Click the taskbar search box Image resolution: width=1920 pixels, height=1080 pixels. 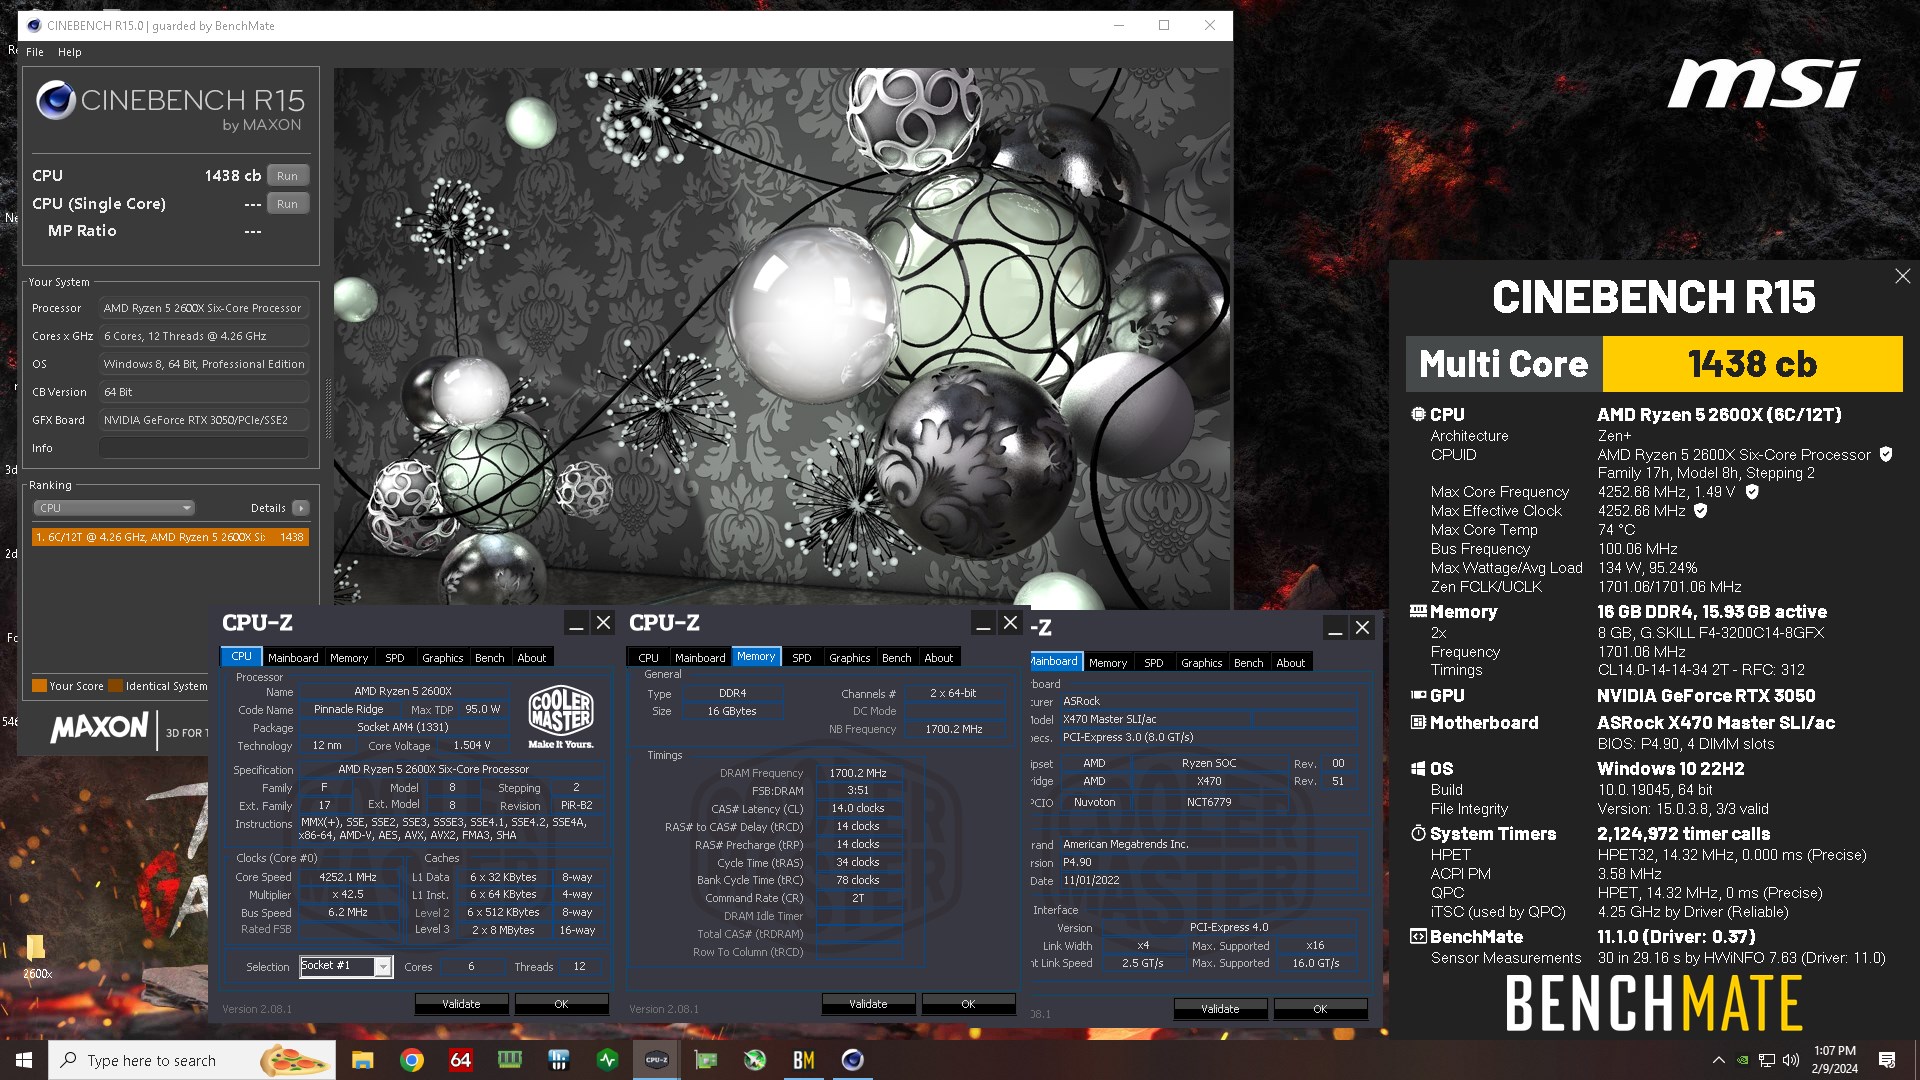193,1060
